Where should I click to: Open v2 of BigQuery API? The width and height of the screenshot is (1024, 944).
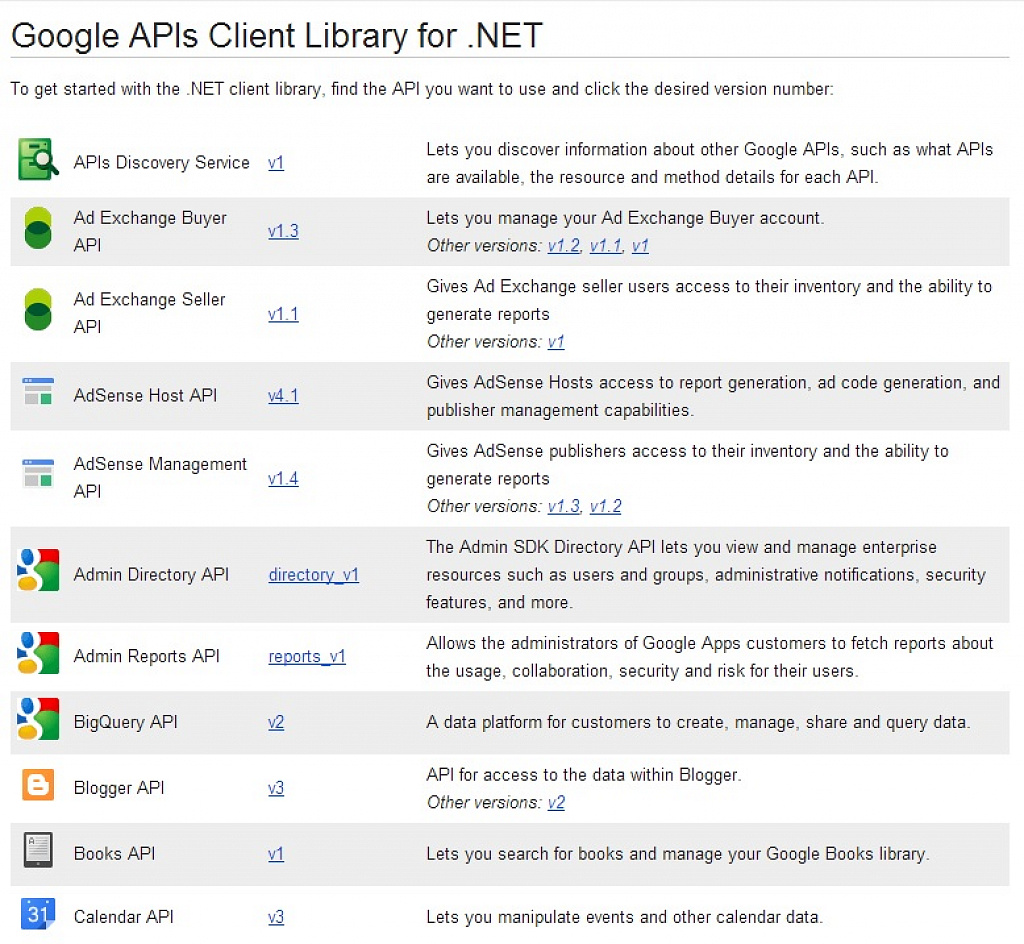tap(276, 722)
